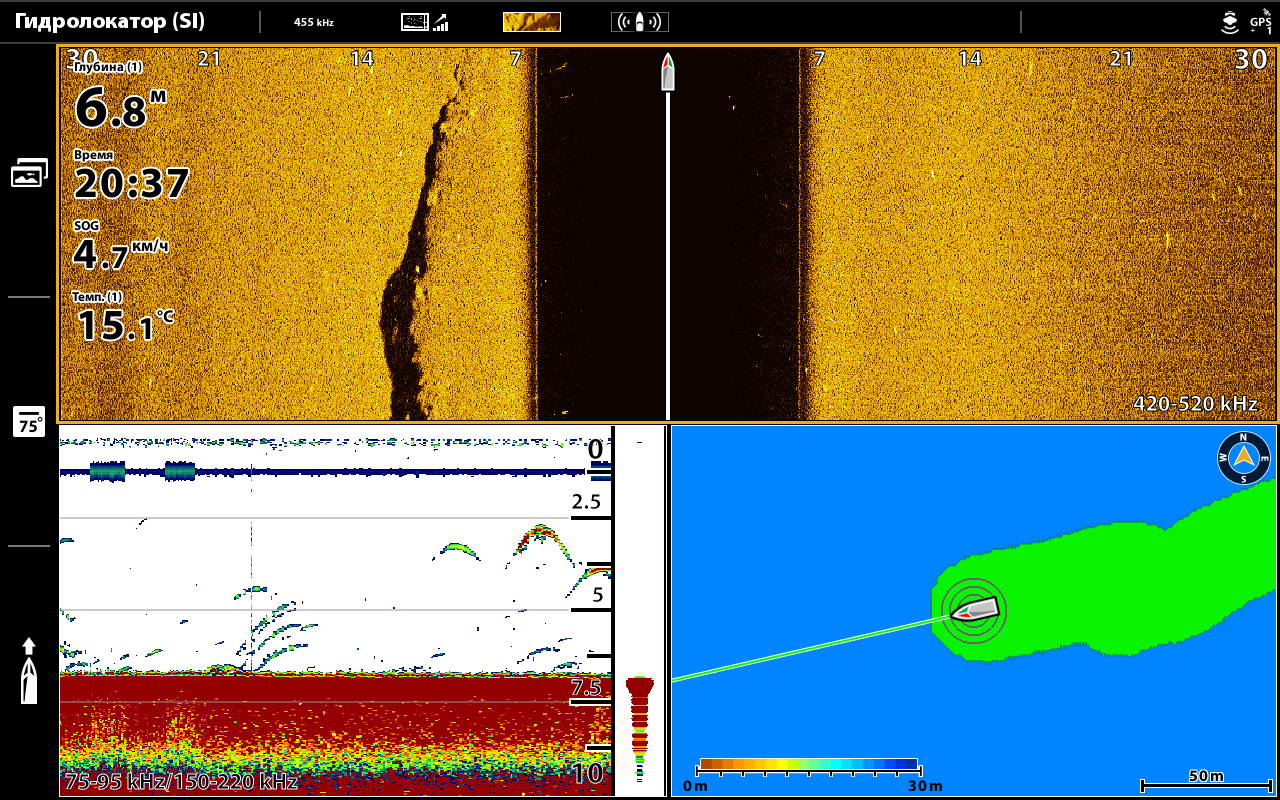Select the 455 kHz frequency setting
The image size is (1280, 800).
314,22
